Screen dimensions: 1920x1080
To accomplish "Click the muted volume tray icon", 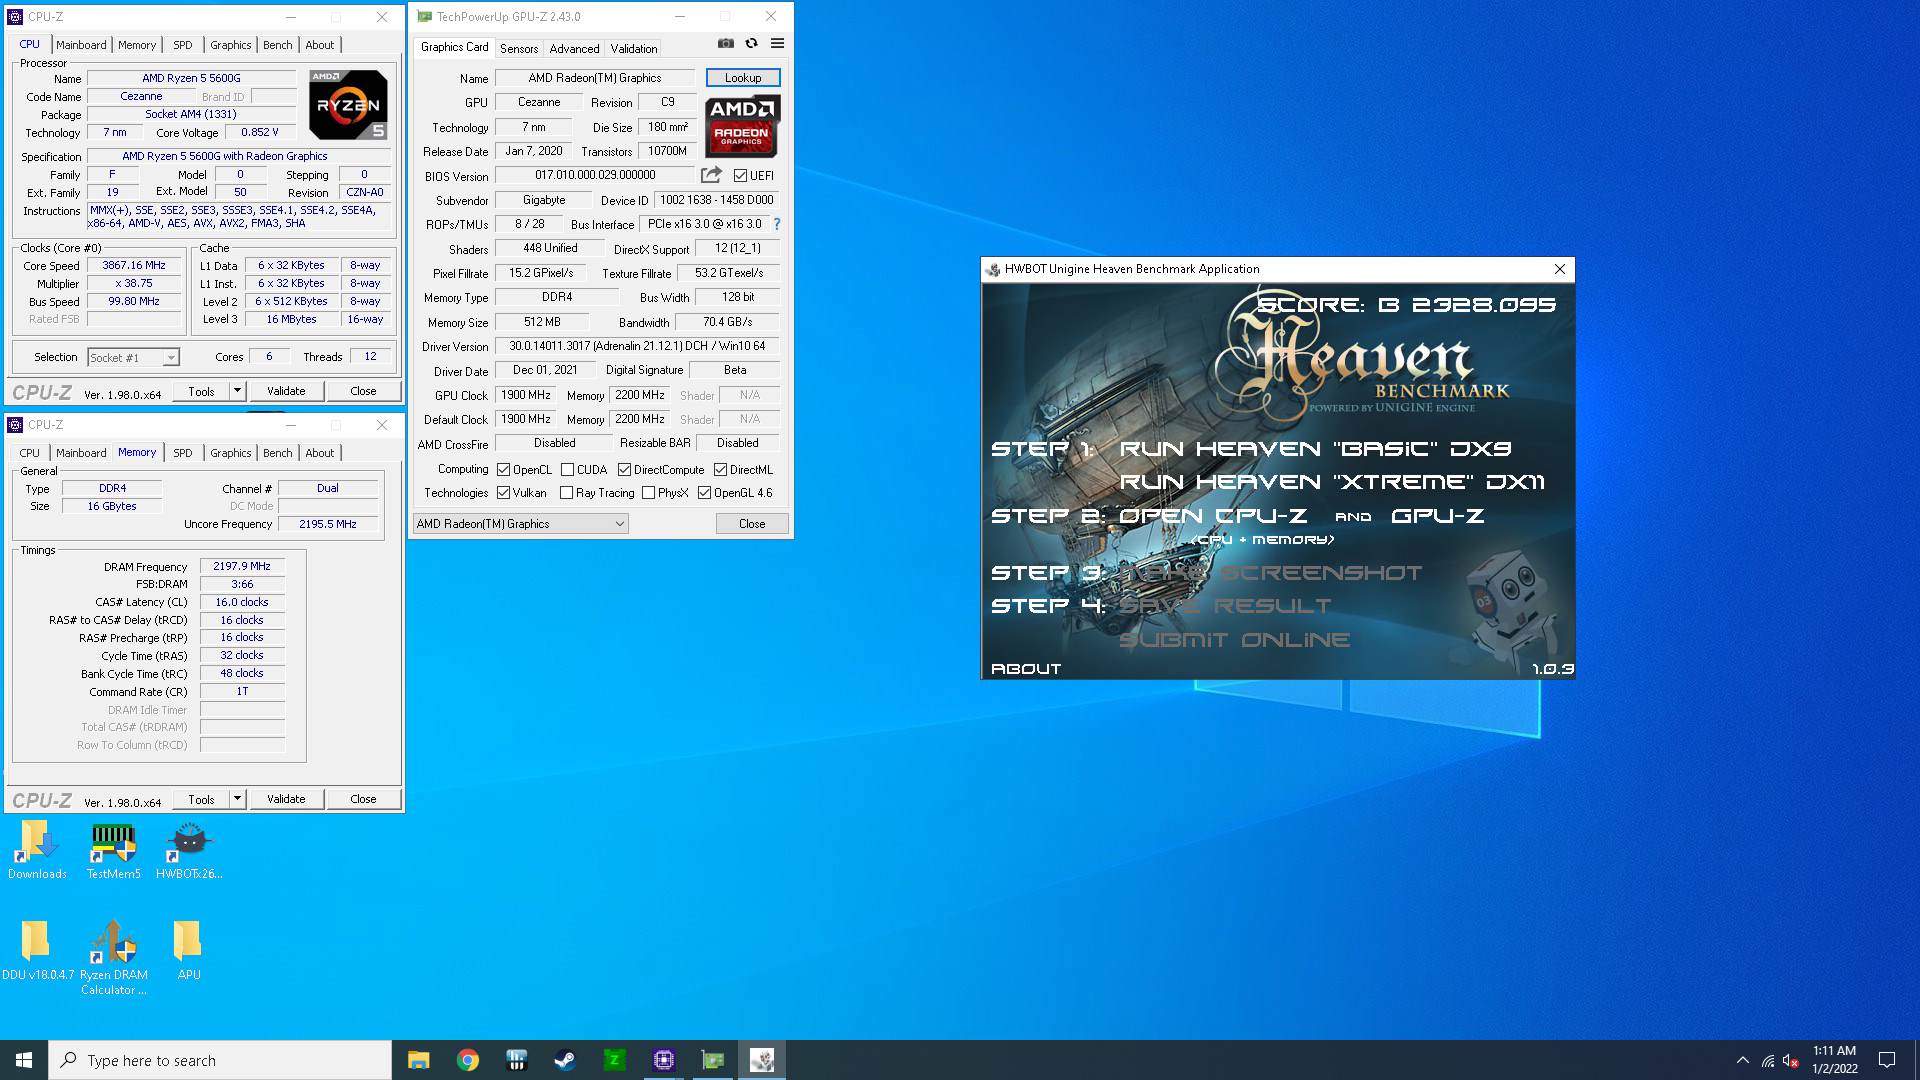I will coord(1791,1060).
